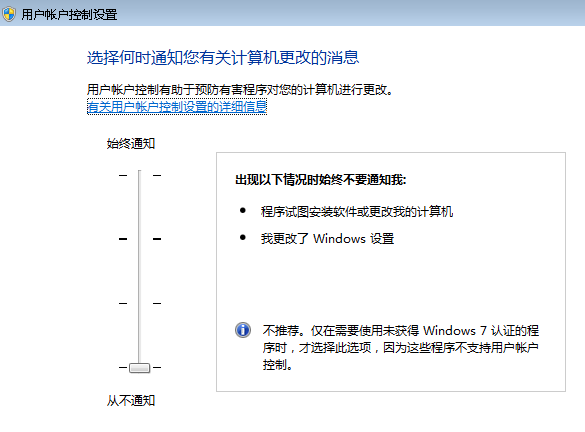Click the heading 选择何时通知您有关计算机更改的消息
This screenshot has height=432, width=585.
click(x=223, y=57)
